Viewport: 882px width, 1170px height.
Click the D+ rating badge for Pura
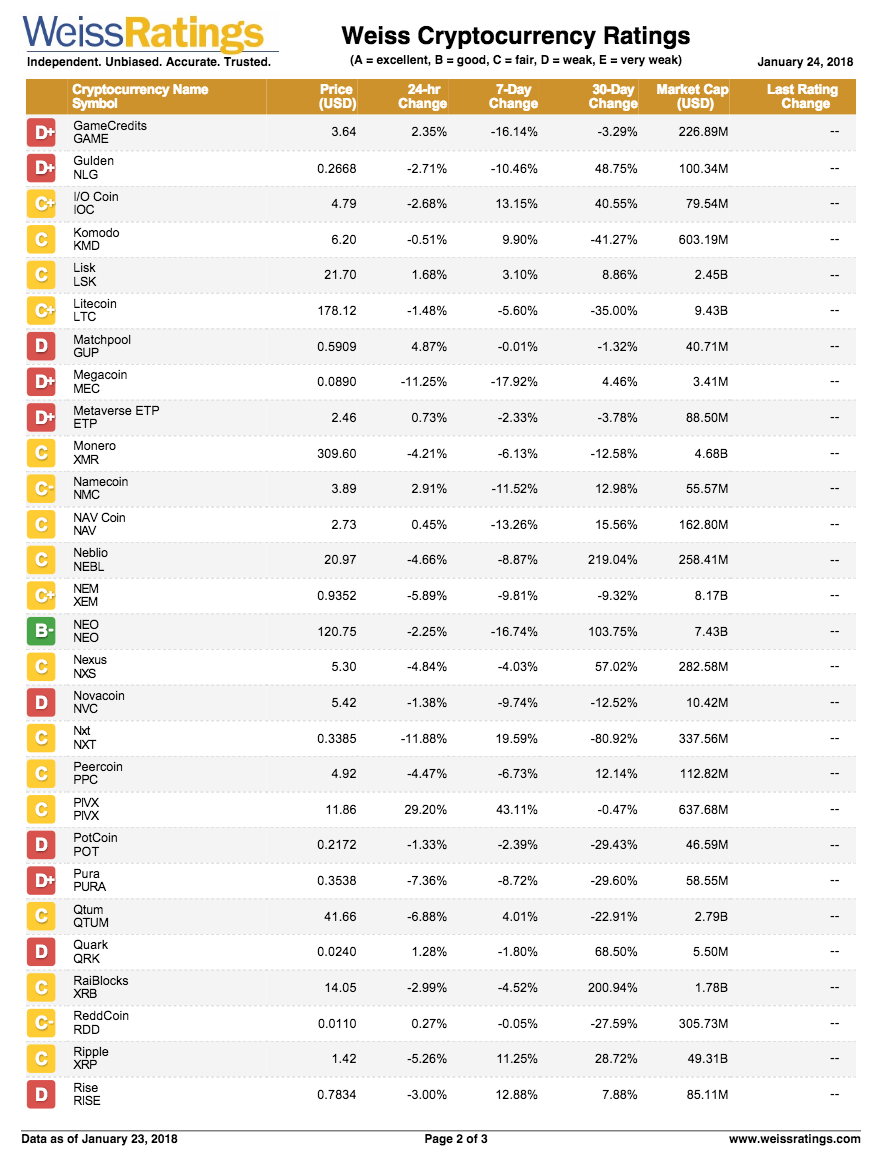coord(41,880)
